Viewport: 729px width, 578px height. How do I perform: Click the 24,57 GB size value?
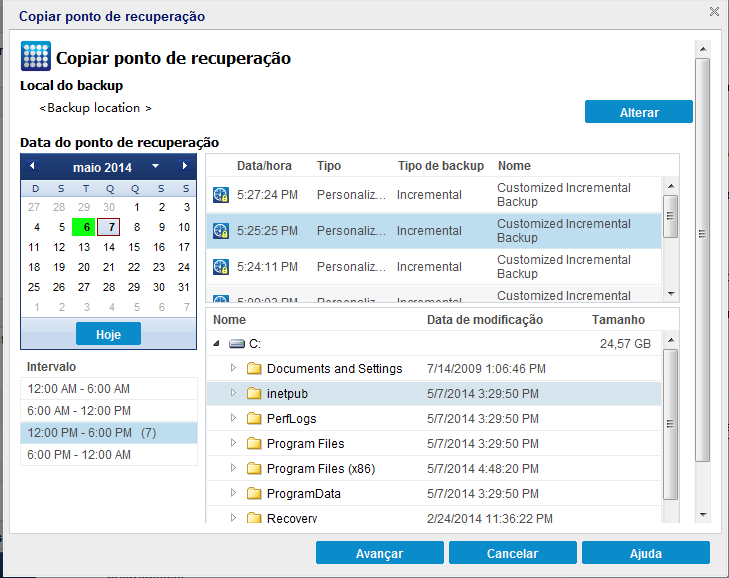pyautogui.click(x=625, y=344)
